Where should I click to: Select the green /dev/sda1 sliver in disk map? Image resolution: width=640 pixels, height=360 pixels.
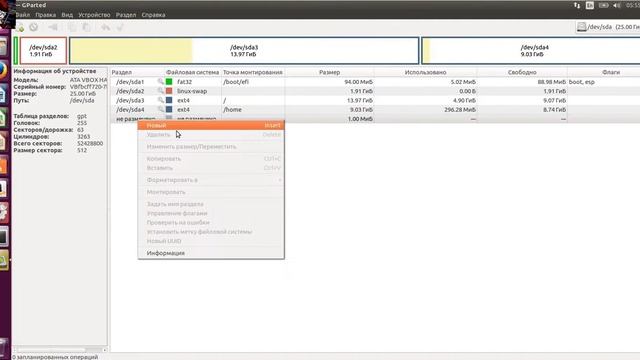click(16, 51)
